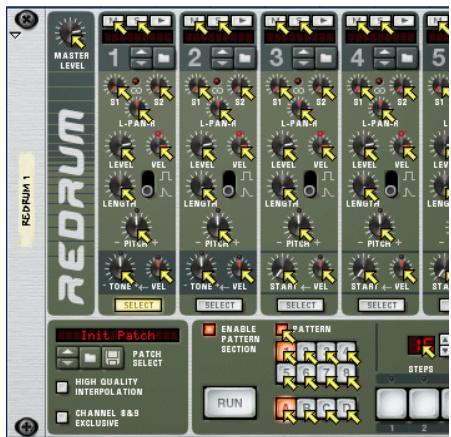Image resolution: width=451 pixels, height=437 pixels.
Task: Increase the Steps count with the up arrow
Action: click(x=445, y=340)
